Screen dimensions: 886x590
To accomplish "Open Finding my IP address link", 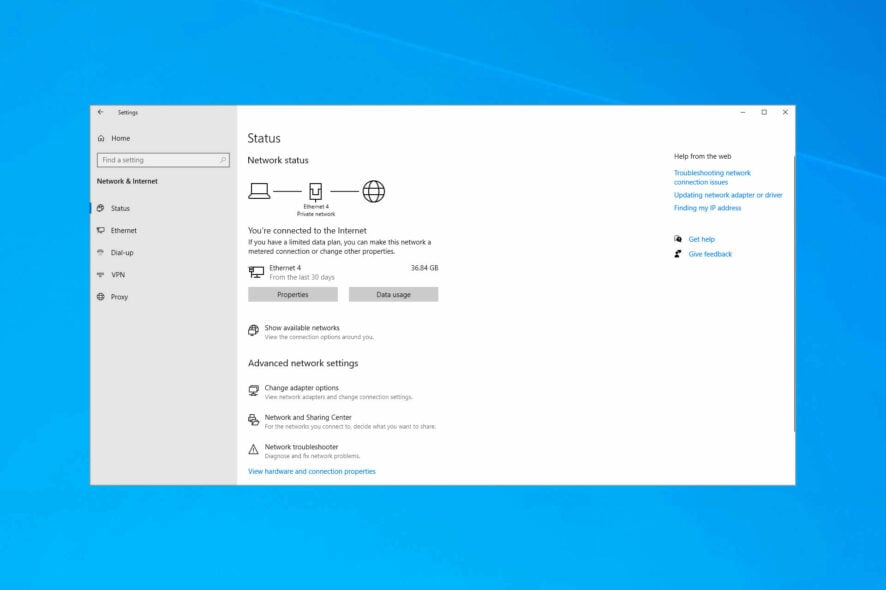I will tap(707, 208).
